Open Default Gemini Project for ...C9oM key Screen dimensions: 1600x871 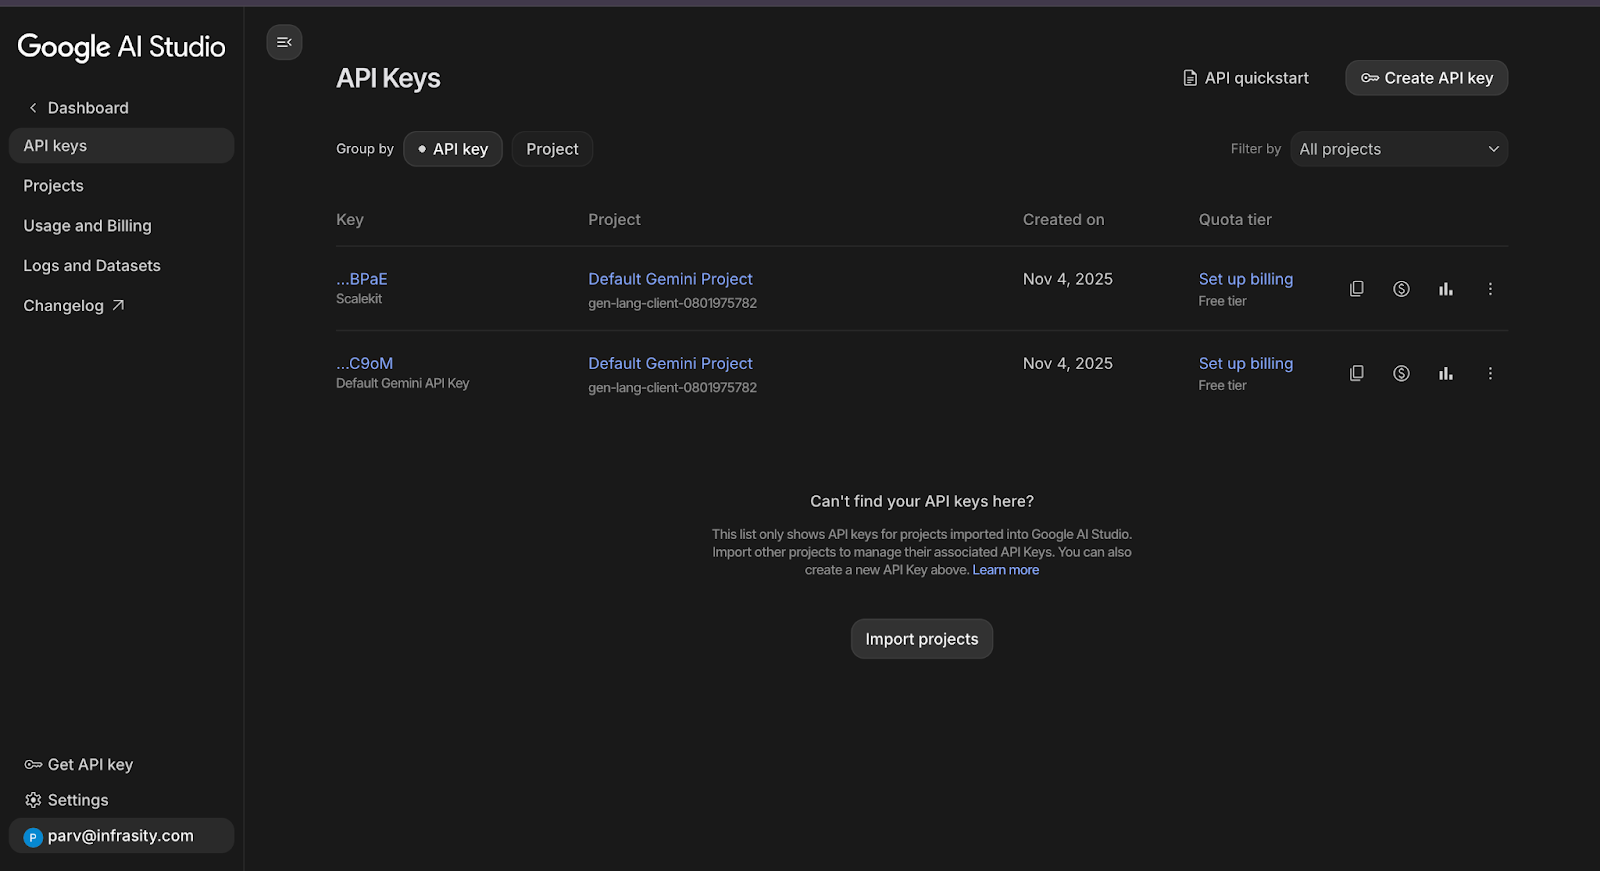(x=670, y=363)
